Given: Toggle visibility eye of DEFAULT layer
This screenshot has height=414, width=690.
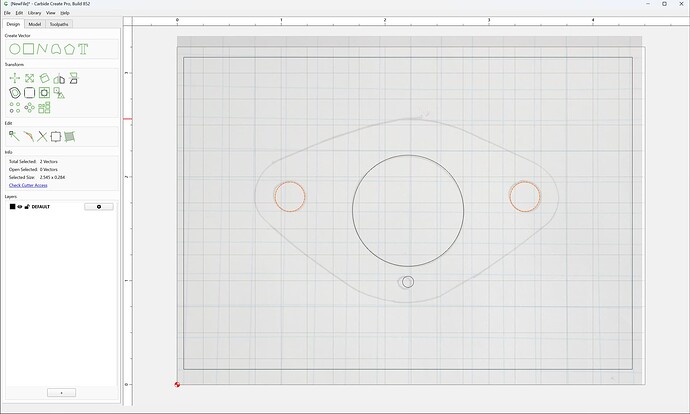Looking at the screenshot, I should point(20,206).
